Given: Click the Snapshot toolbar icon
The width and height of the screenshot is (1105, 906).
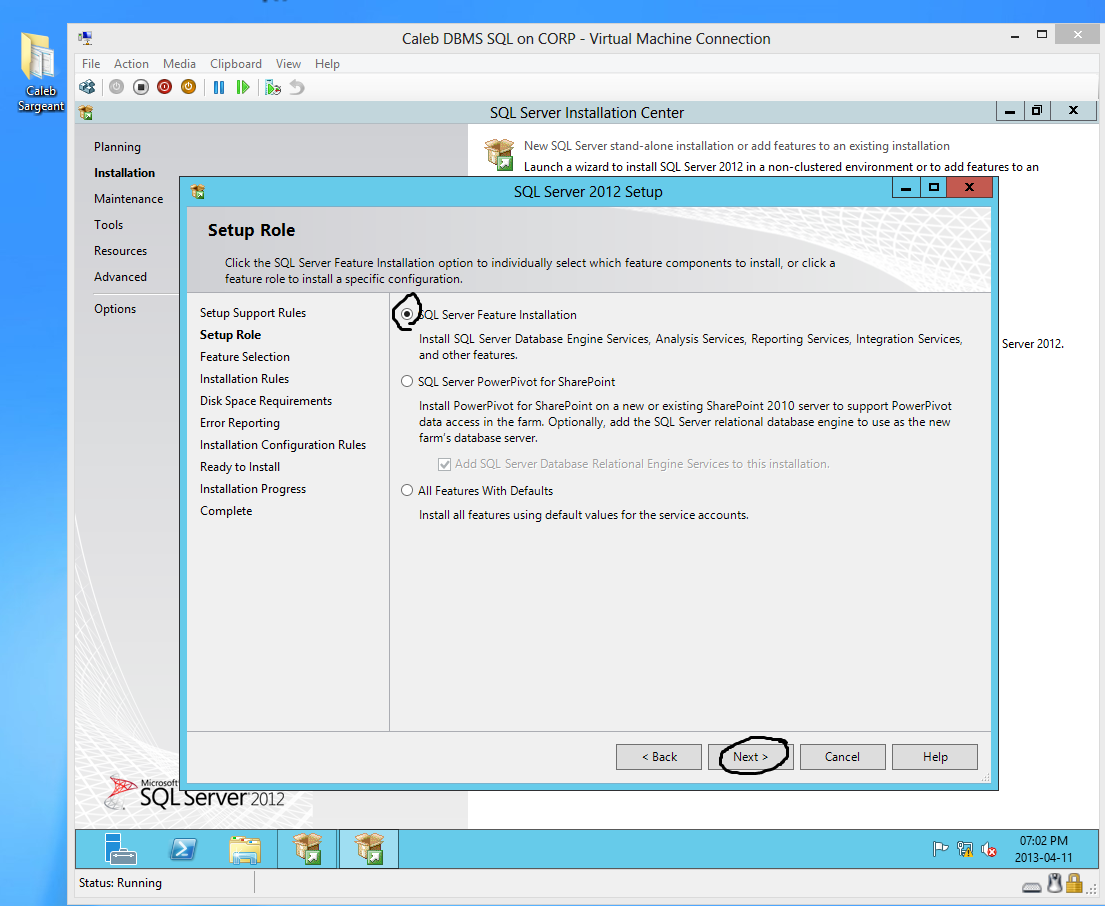Looking at the screenshot, I should pos(273,87).
